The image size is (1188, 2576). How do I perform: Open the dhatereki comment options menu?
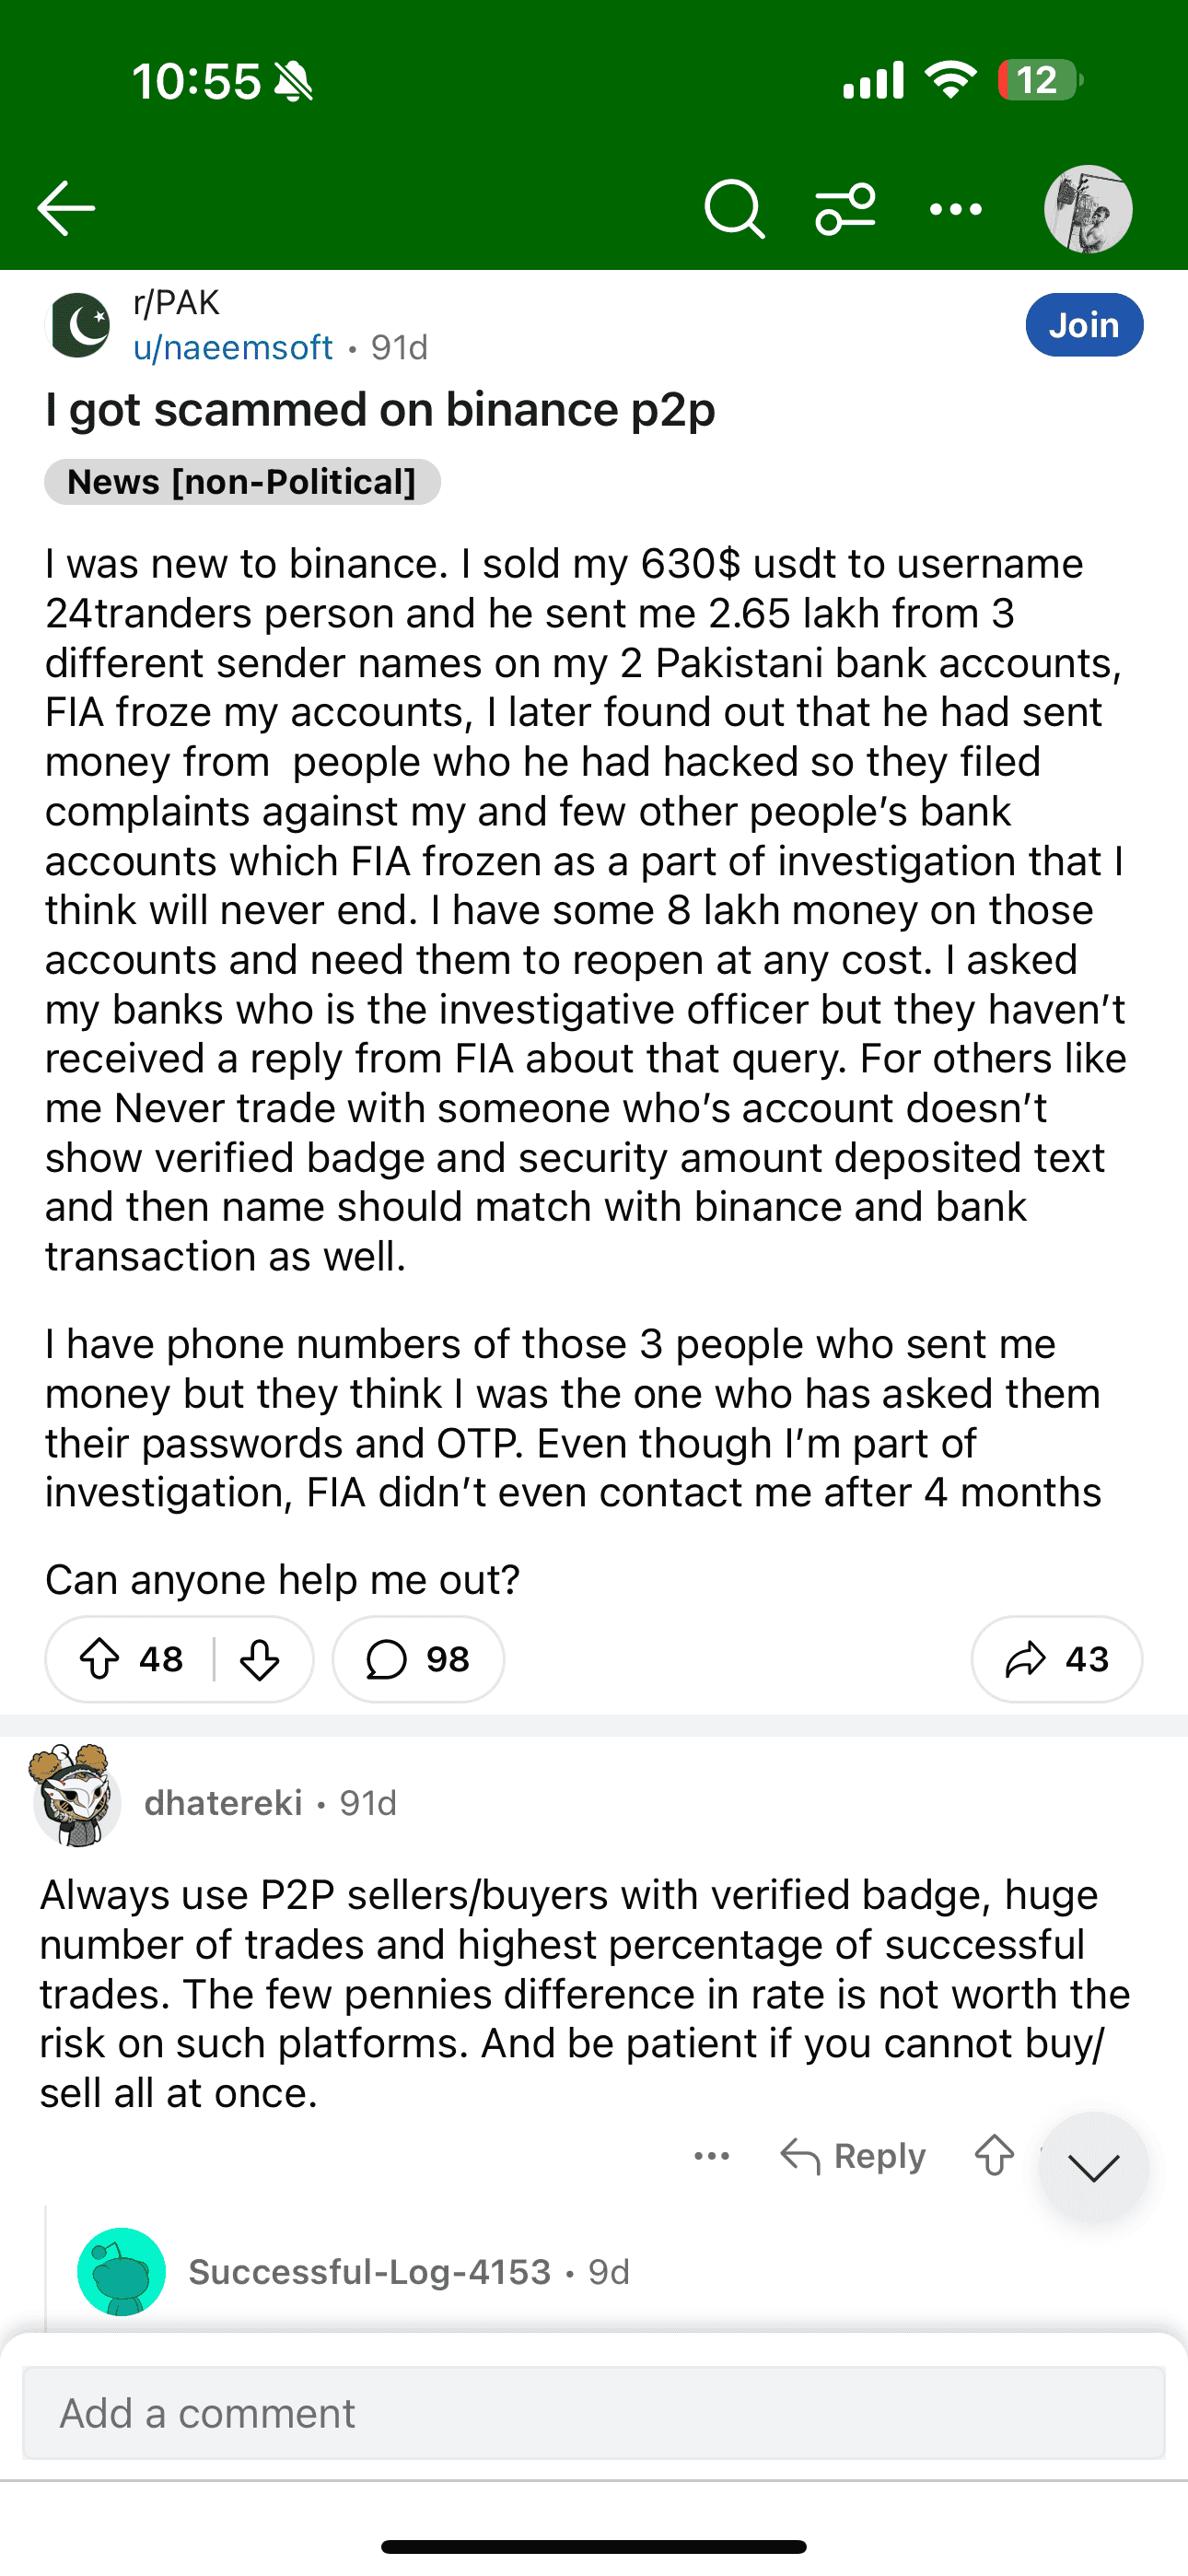[x=712, y=2156]
